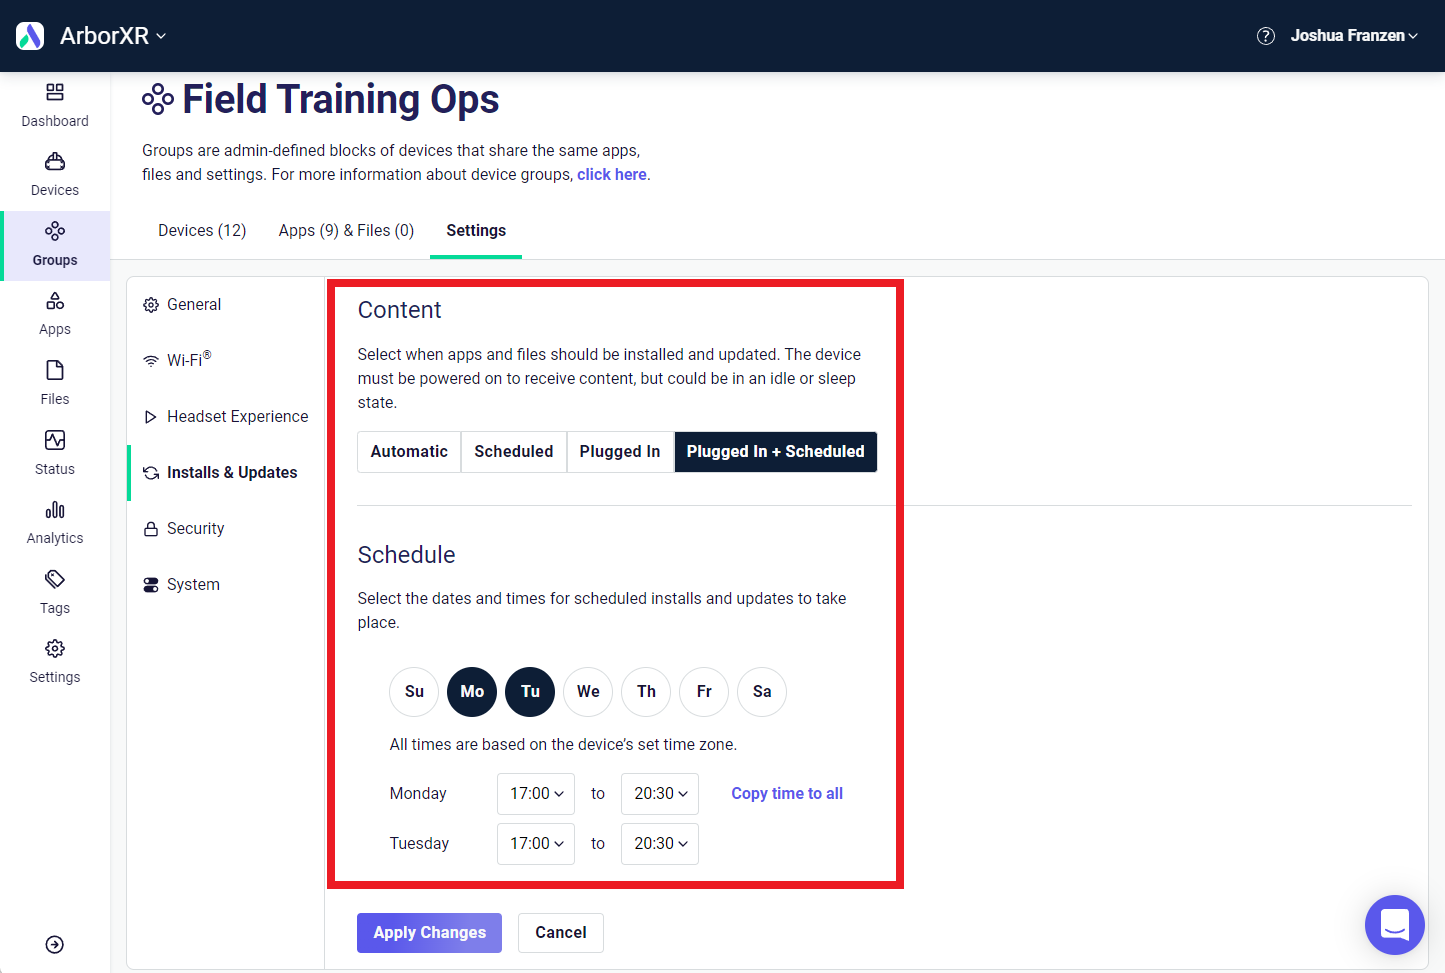Select the Installs & Updates section
This screenshot has width=1445, height=973.
pyautogui.click(x=226, y=472)
